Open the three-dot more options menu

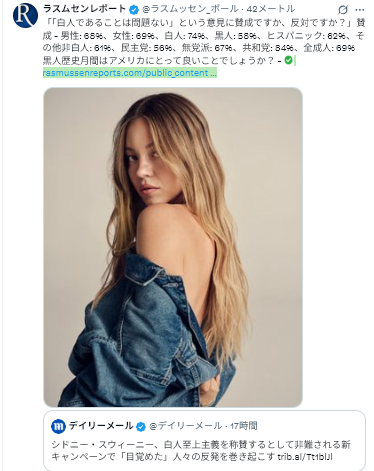pos(360,10)
